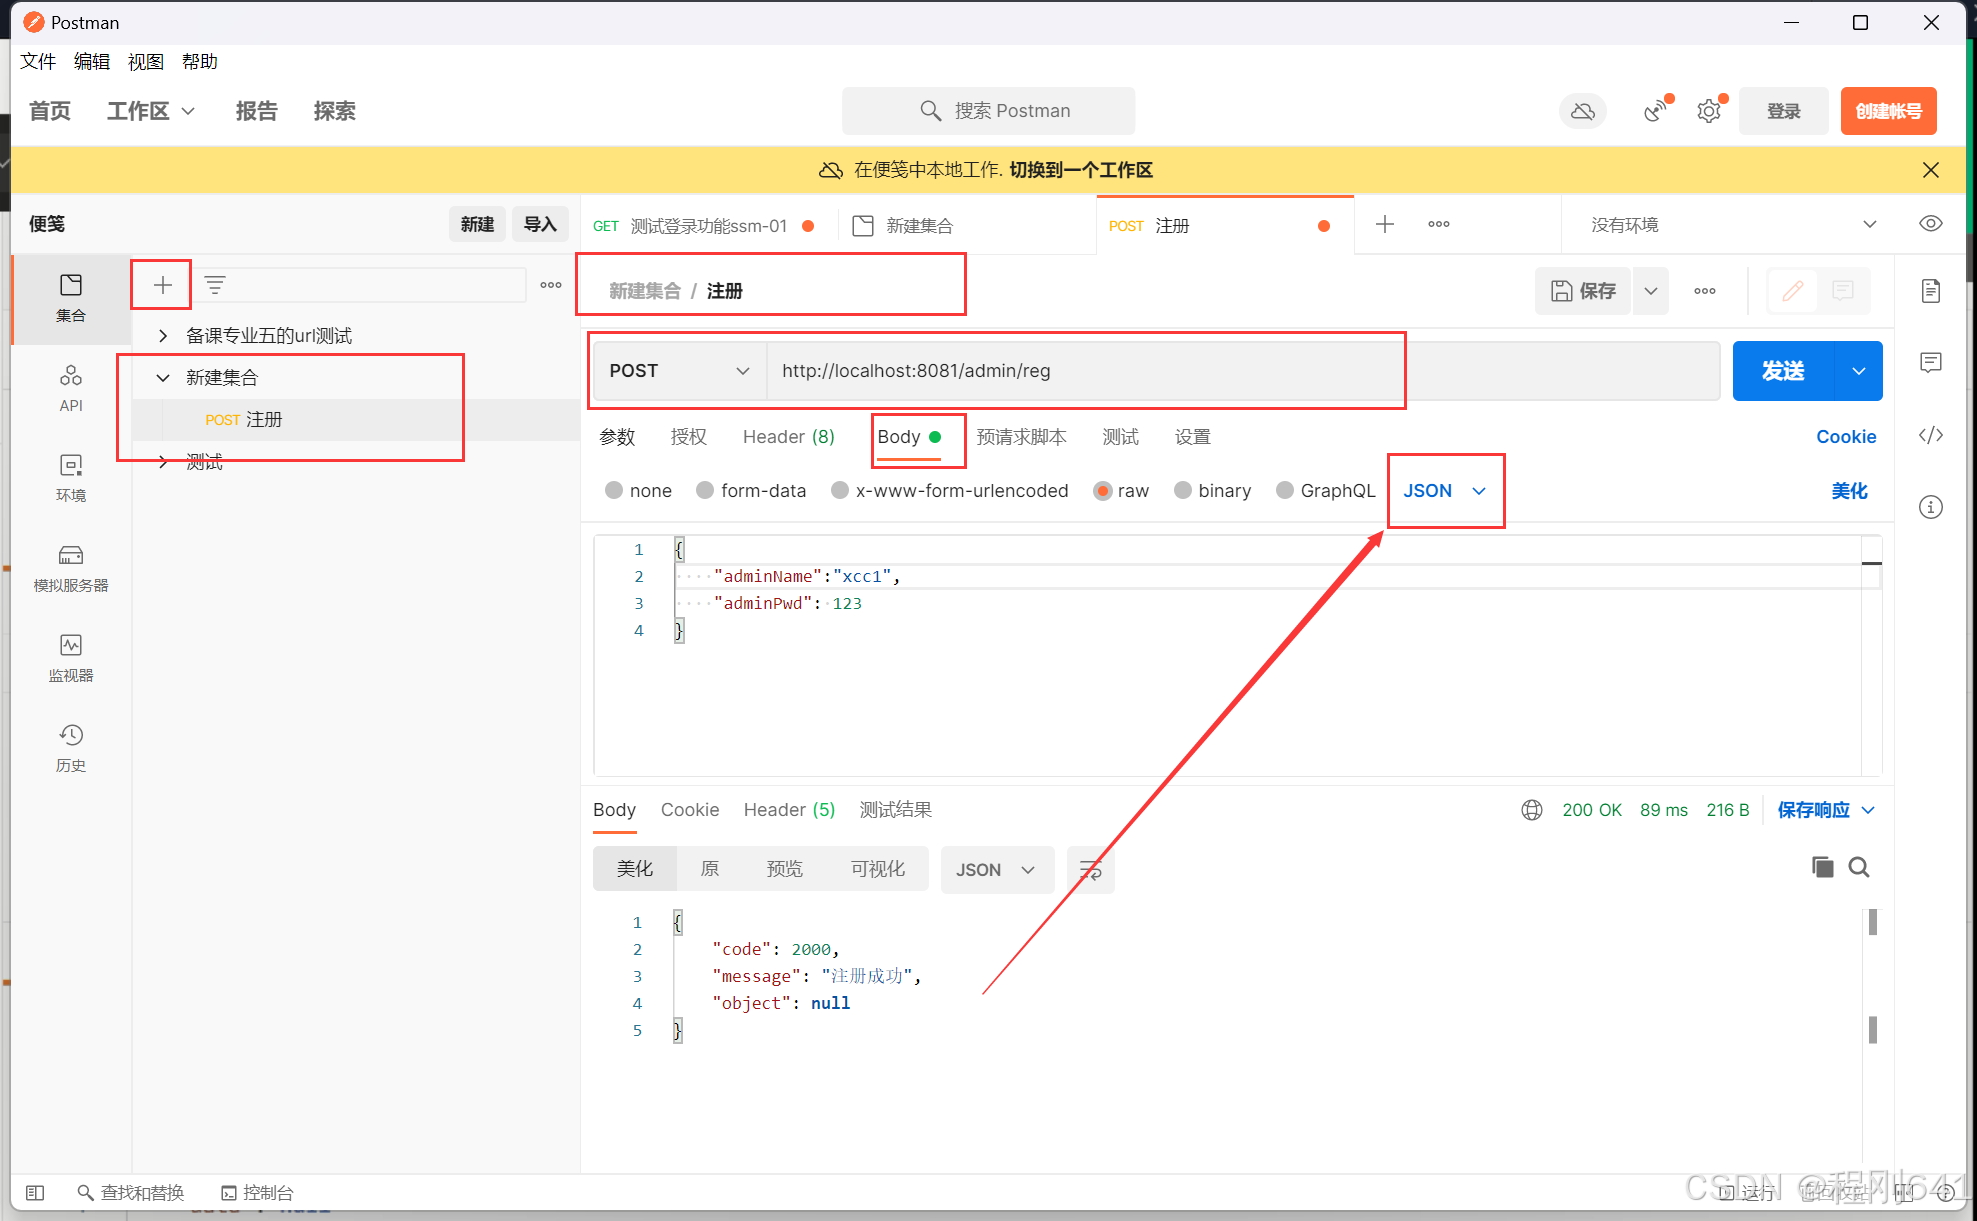1977x1221 pixels.
Task: Open the API sidebar panel
Action: pyautogui.click(x=70, y=388)
